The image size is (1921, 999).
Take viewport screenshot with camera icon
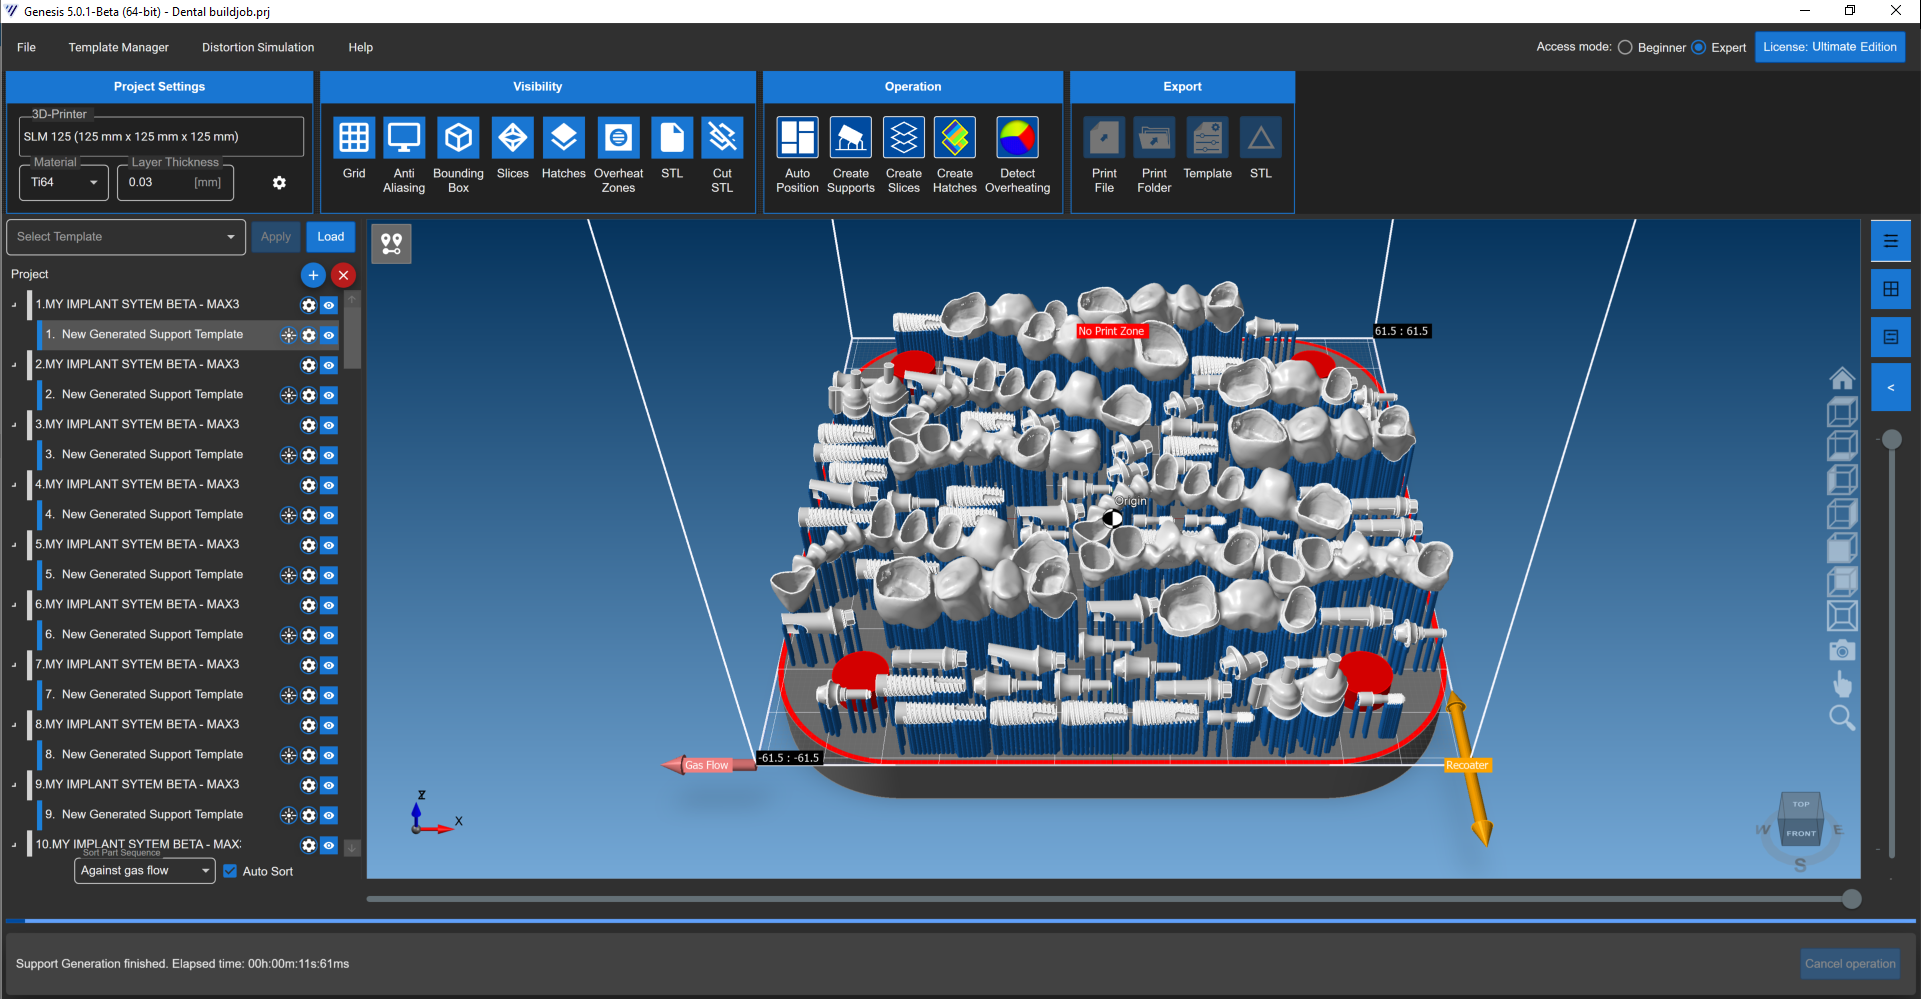[1842, 651]
